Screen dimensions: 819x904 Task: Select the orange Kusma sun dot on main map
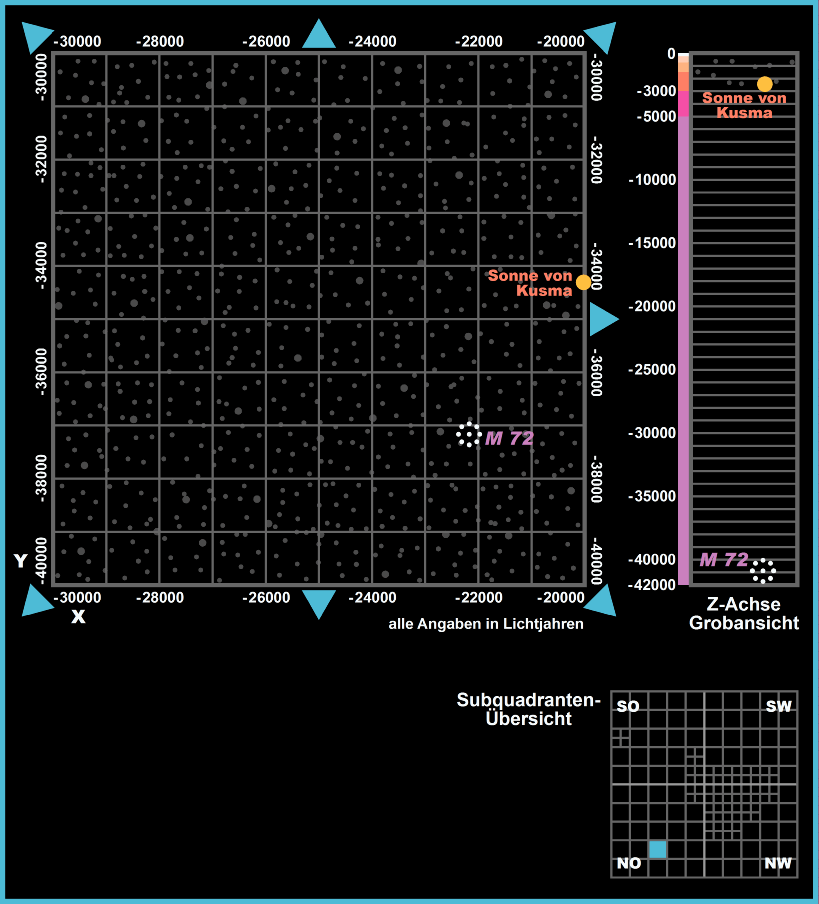[x=583, y=282]
